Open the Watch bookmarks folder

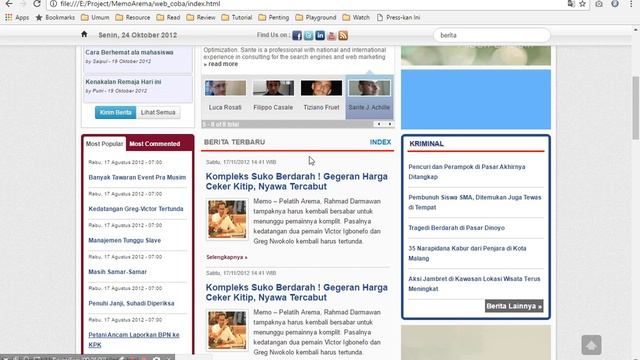click(x=356, y=18)
